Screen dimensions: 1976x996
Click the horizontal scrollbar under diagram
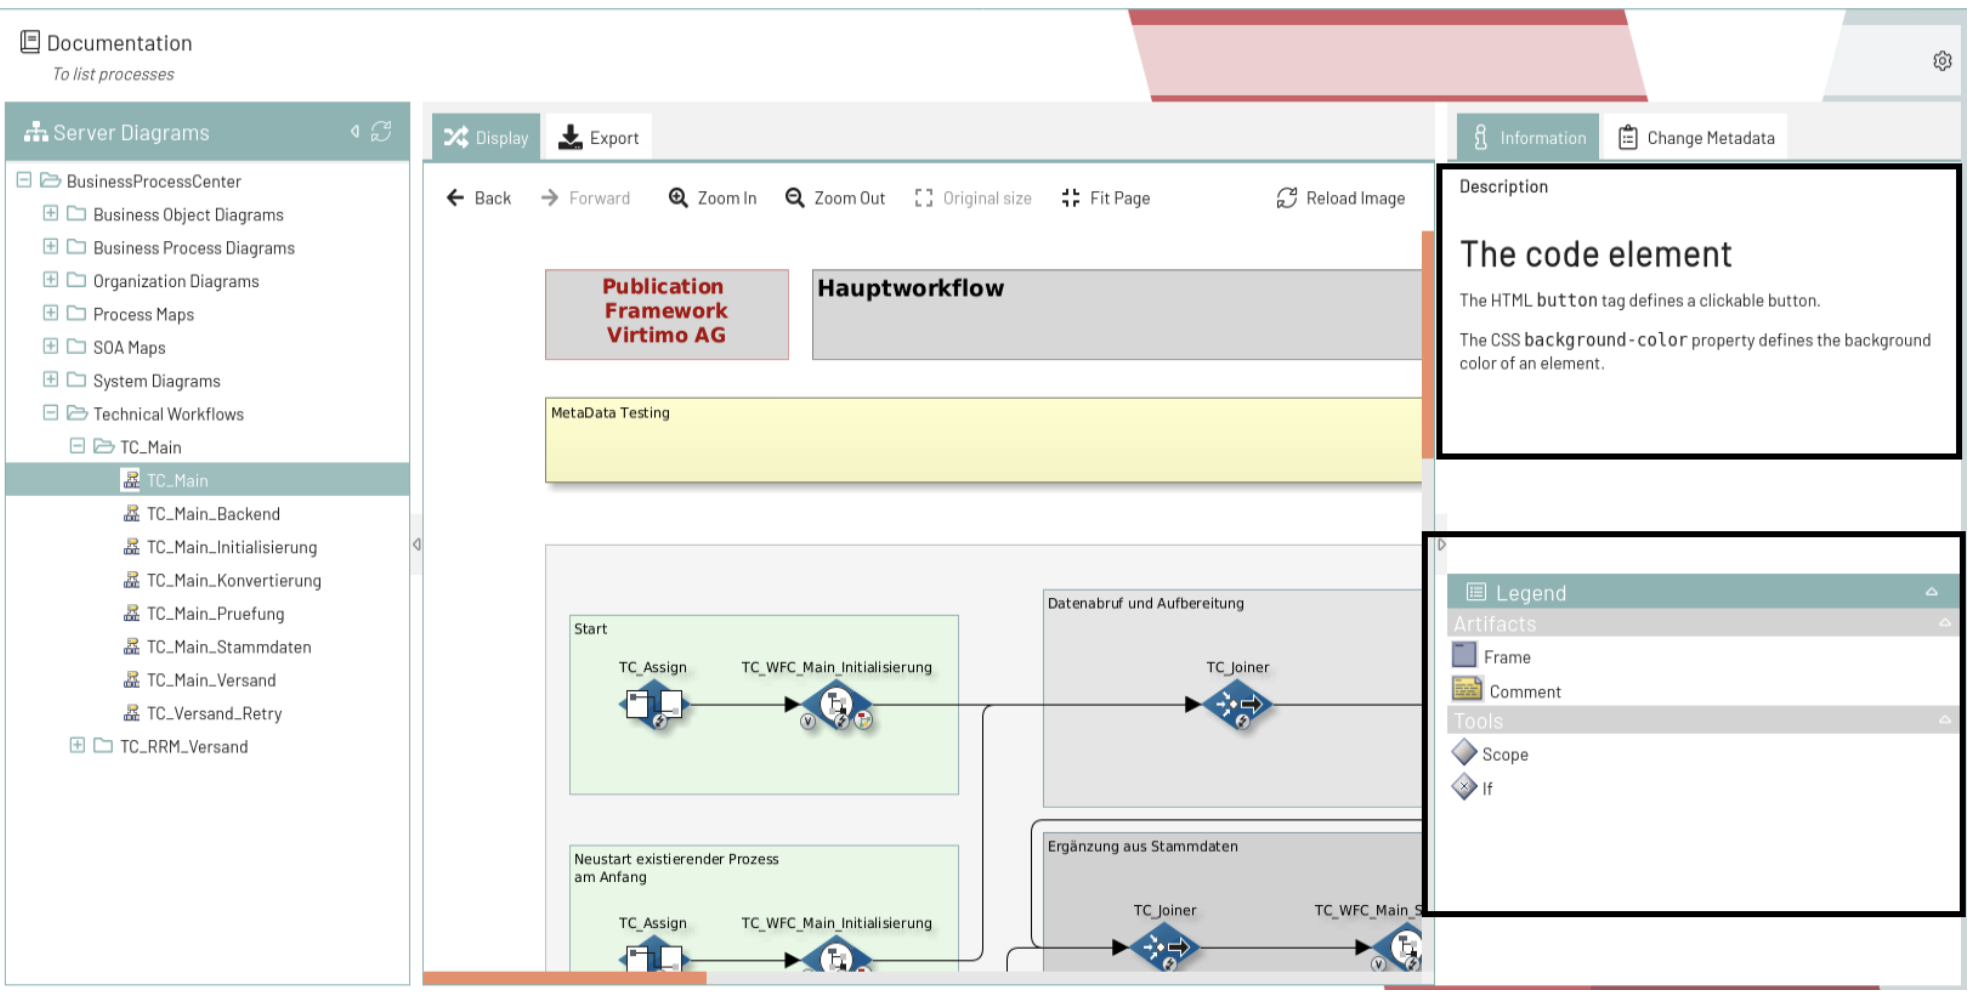tap(565, 978)
